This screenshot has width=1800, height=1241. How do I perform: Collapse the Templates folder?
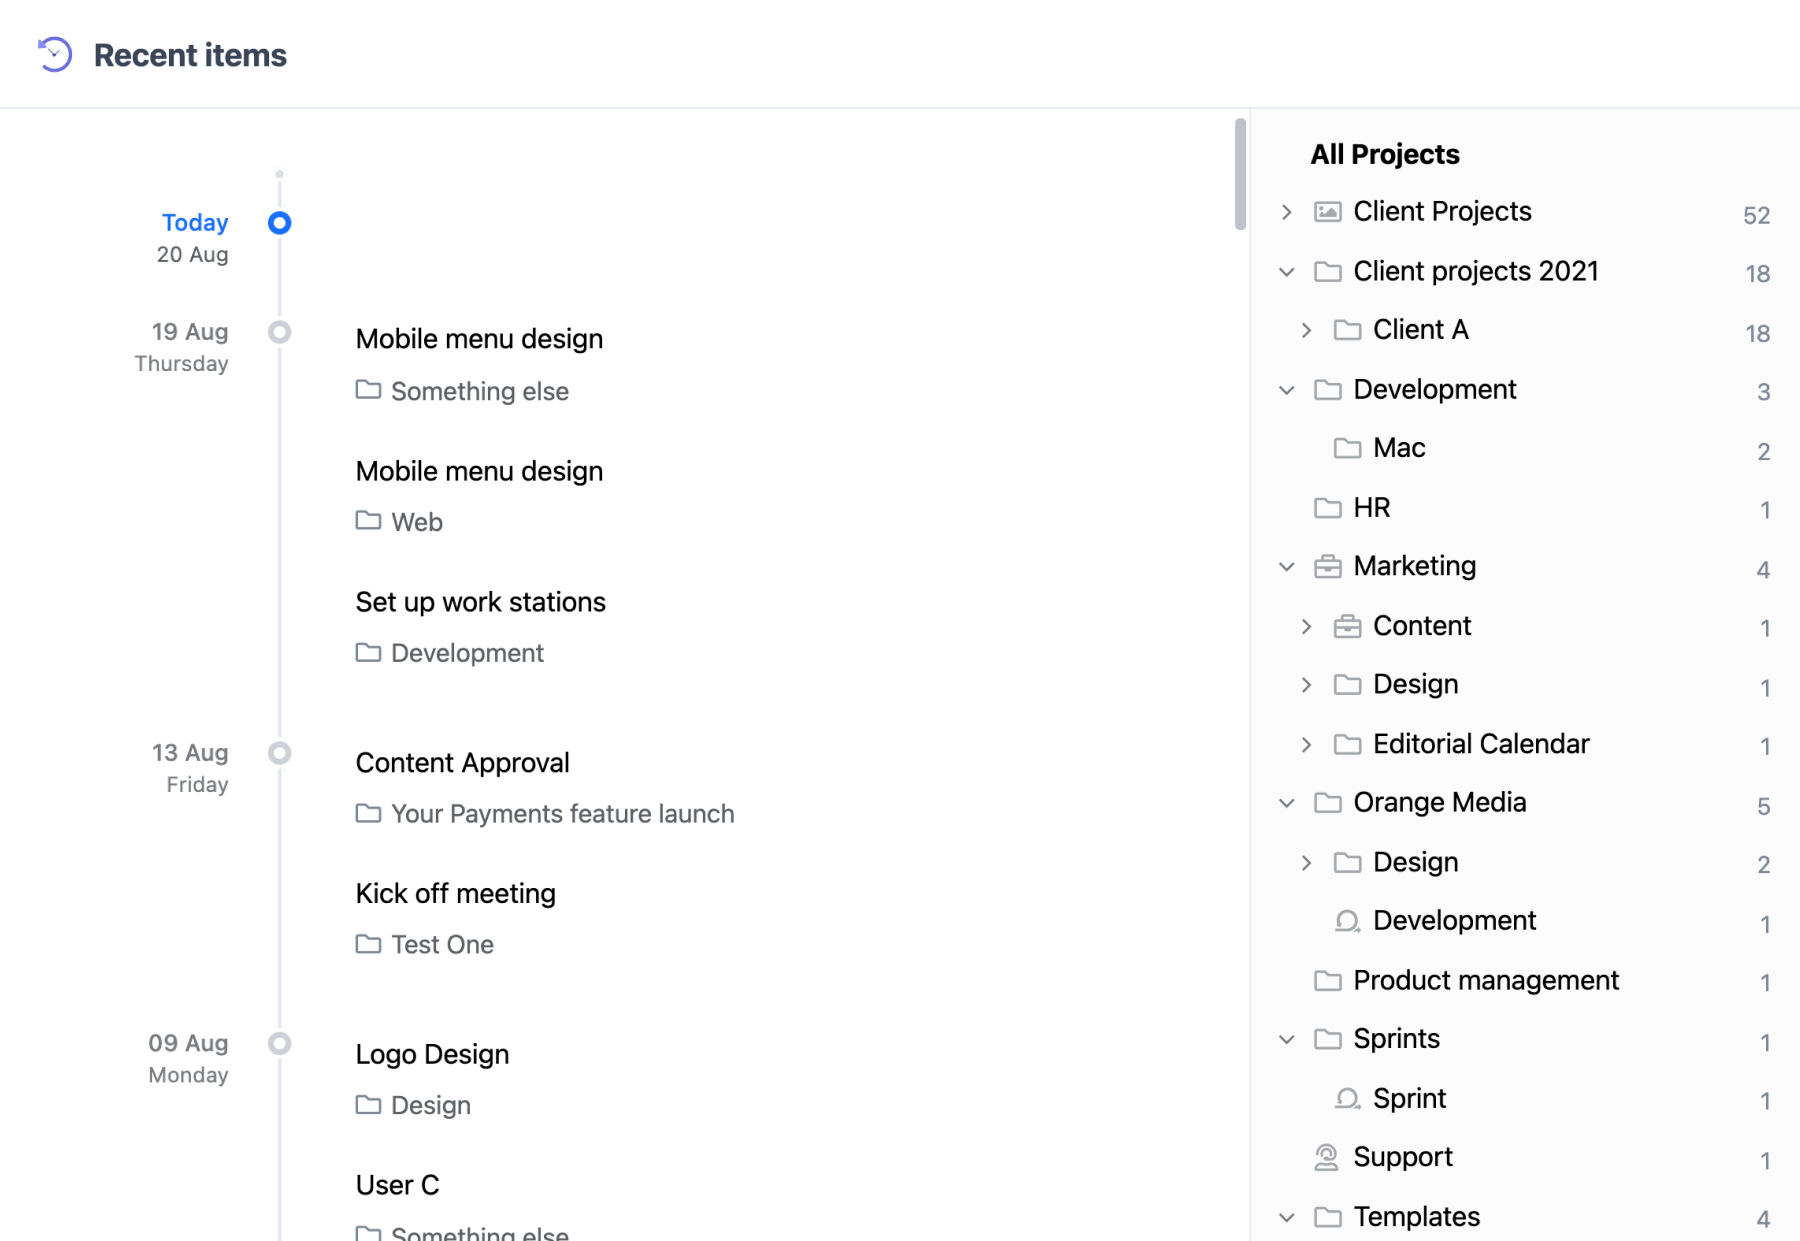1287,1217
